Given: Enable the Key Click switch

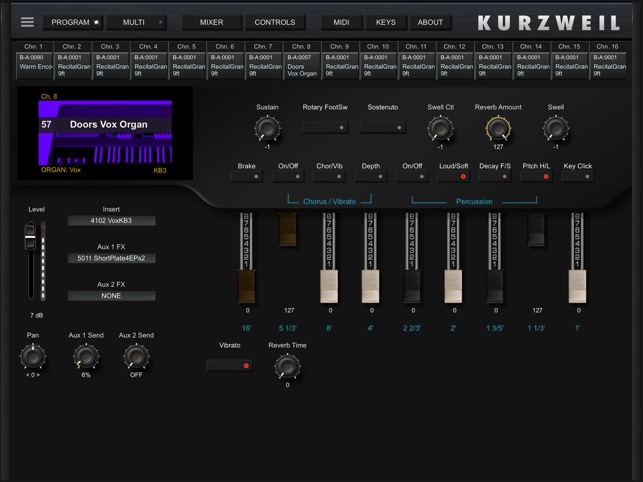Looking at the screenshot, I should (577, 176).
